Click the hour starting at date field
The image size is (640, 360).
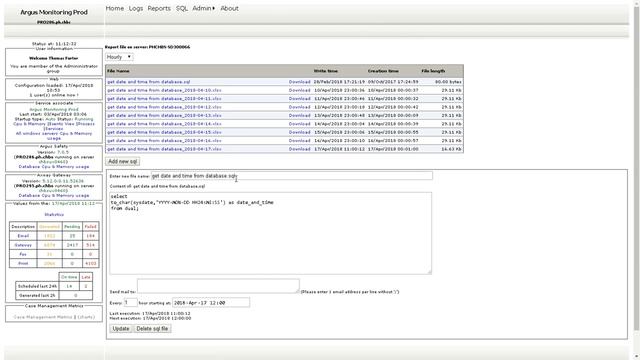click(211, 302)
